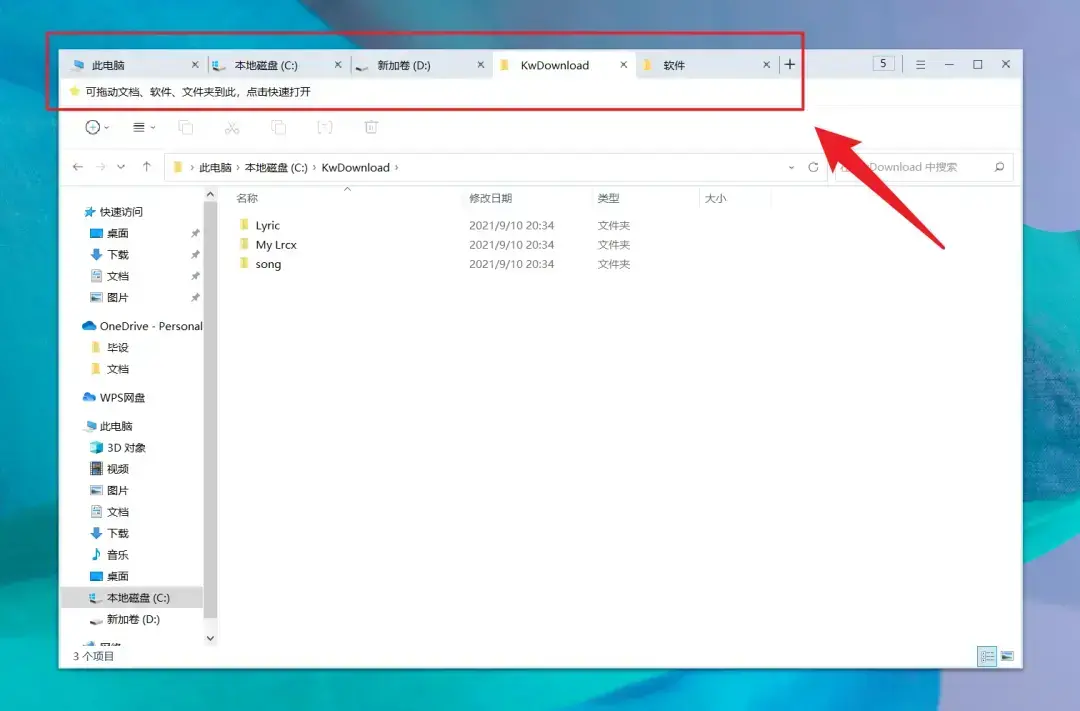Switch to details view in status bar
Viewport: 1080px width, 711px height.
(987, 656)
